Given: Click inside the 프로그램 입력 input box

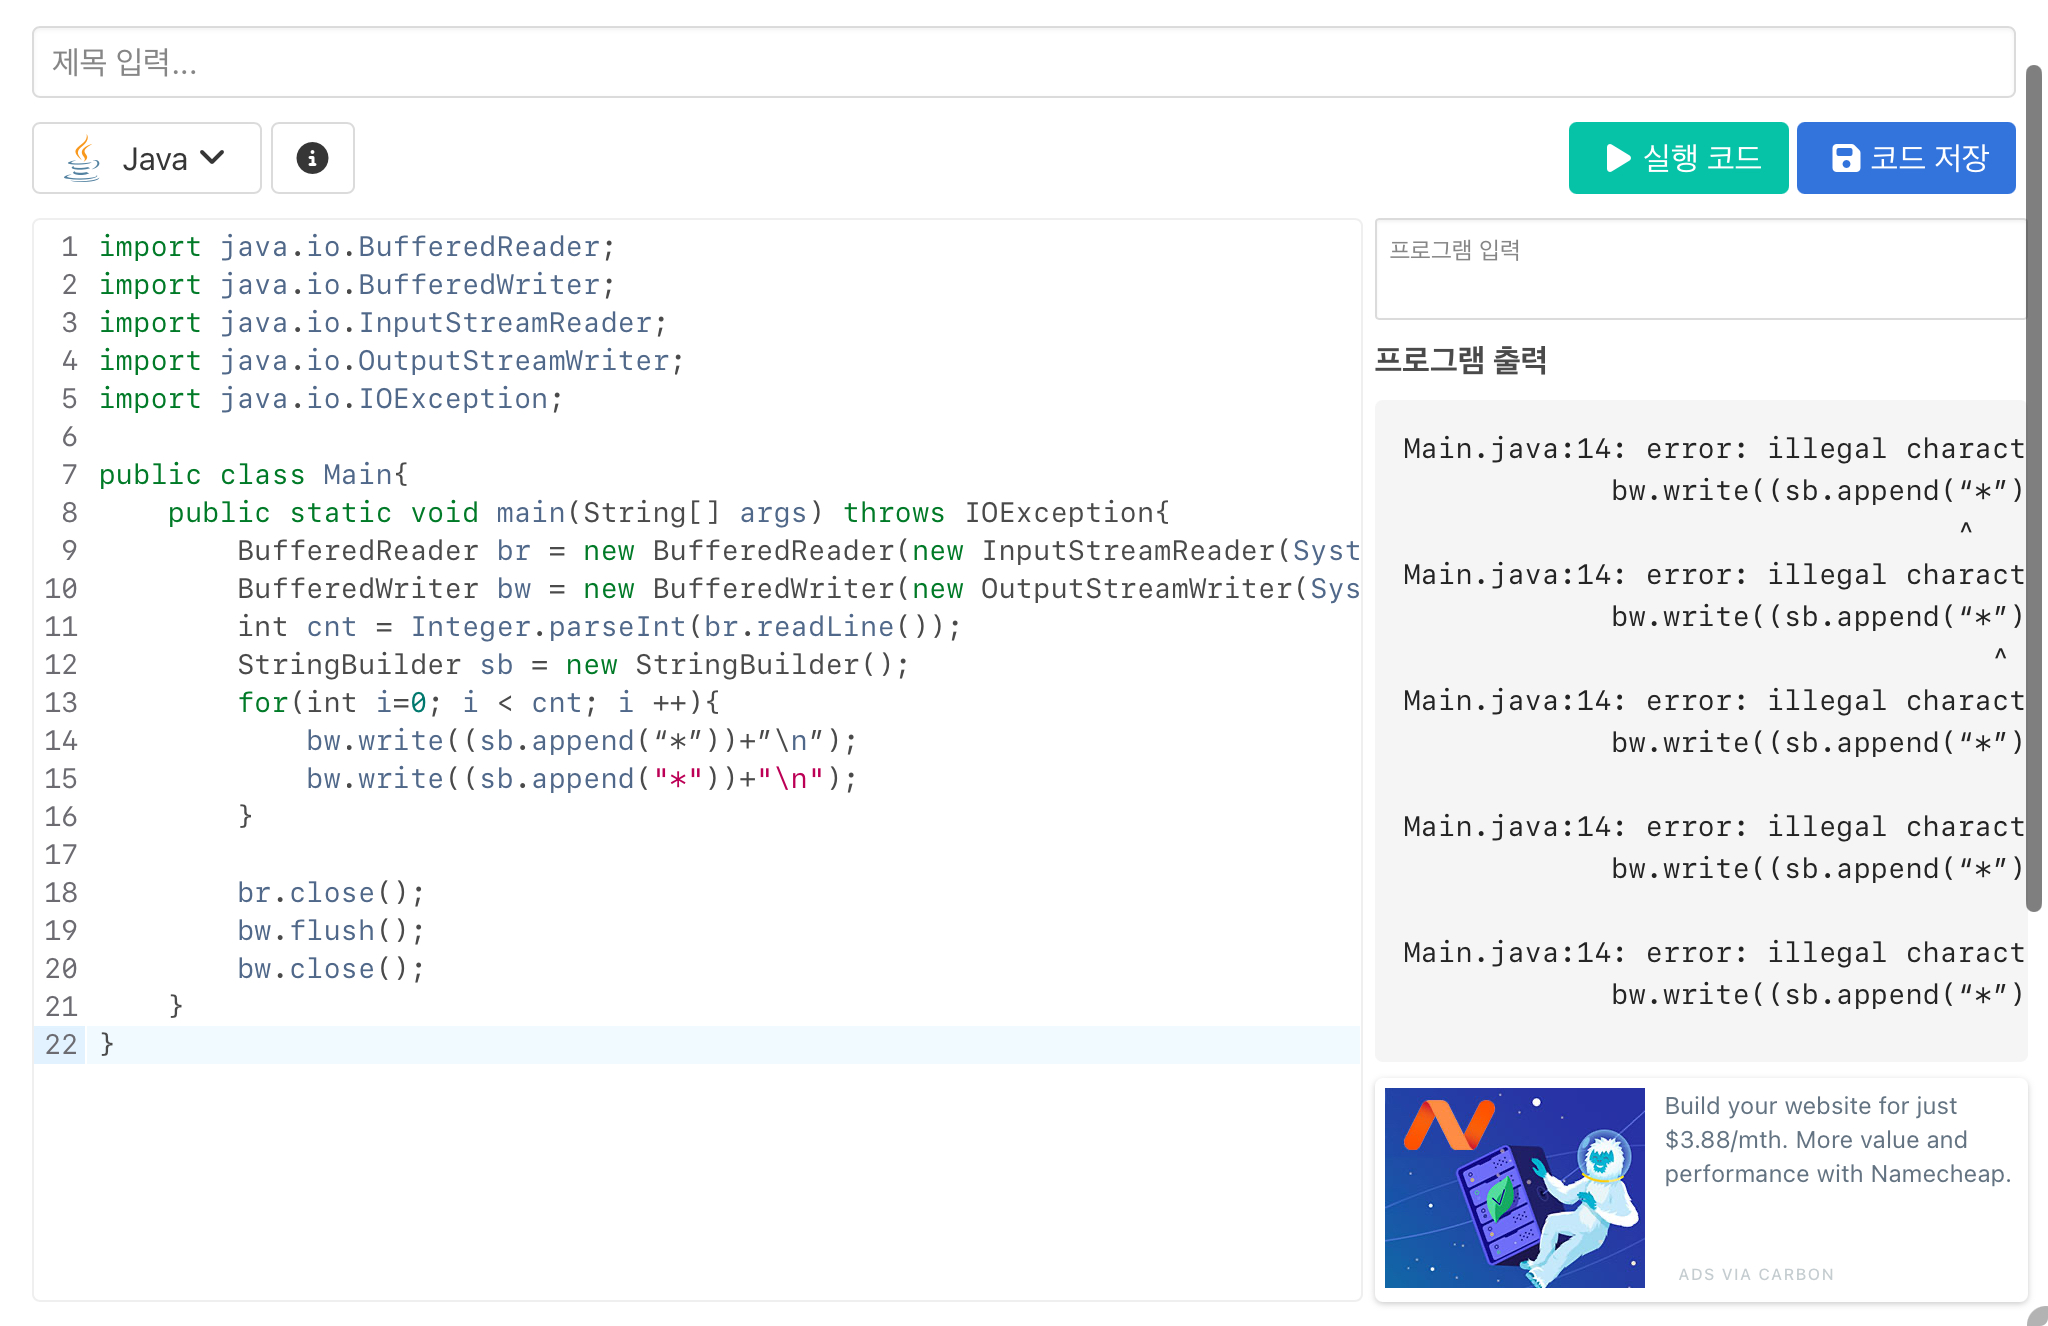Looking at the screenshot, I should pos(1700,270).
